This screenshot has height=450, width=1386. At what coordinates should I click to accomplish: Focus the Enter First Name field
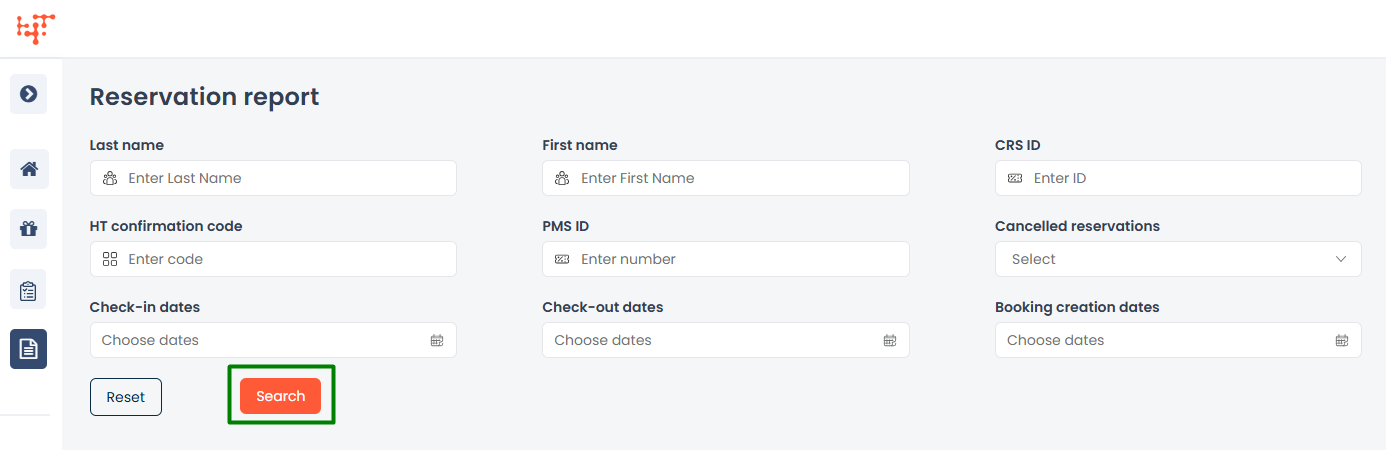pos(738,178)
